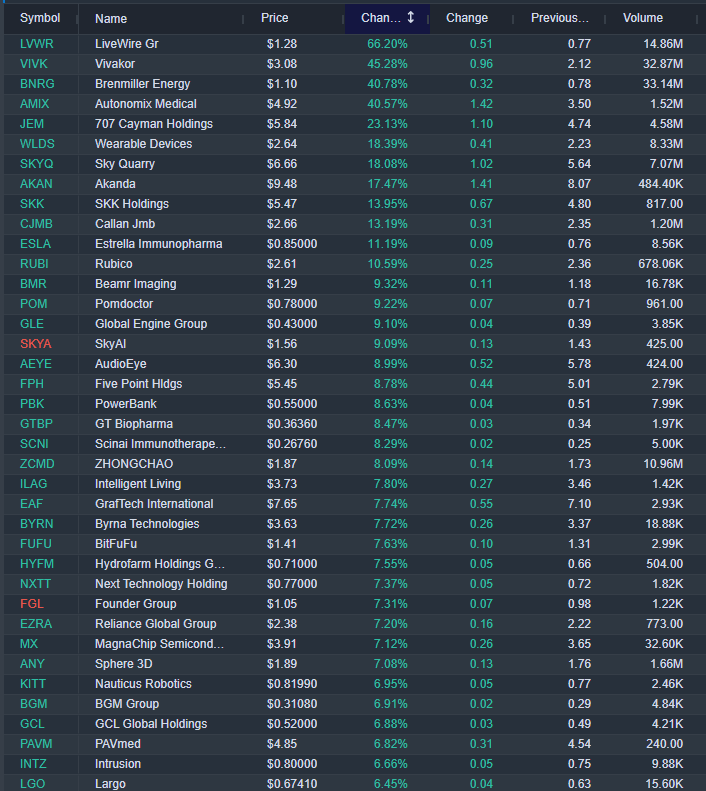Click the 7.10 previous close for GrafTech
This screenshot has height=791, width=706.
[x=579, y=504]
